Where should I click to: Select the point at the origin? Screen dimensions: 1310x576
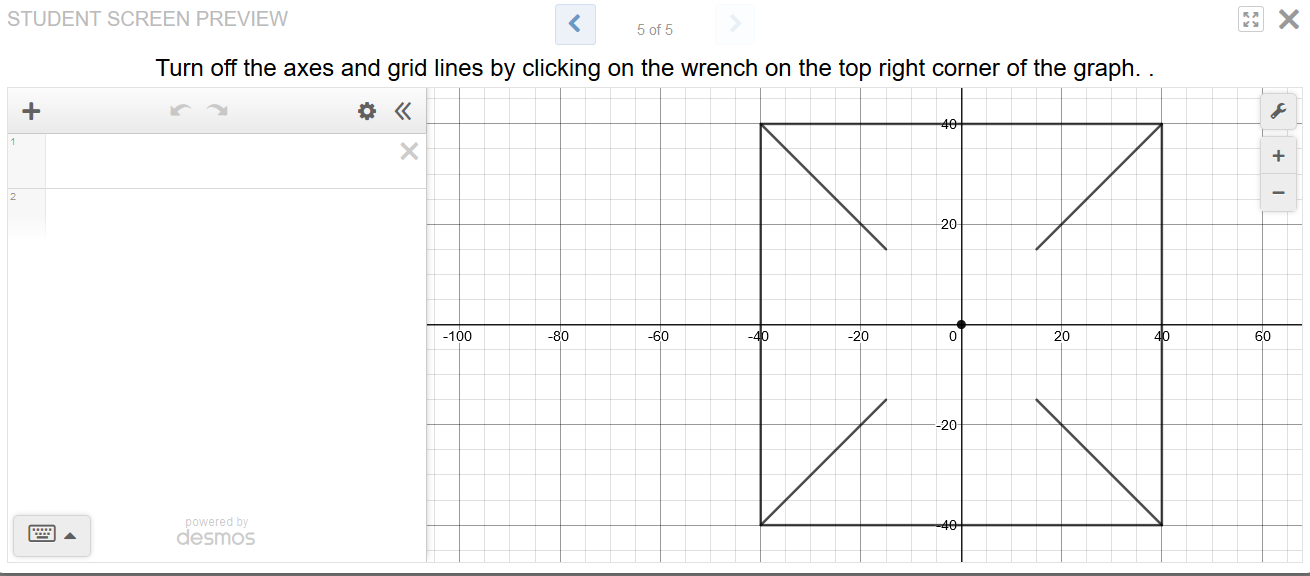[x=961, y=324]
